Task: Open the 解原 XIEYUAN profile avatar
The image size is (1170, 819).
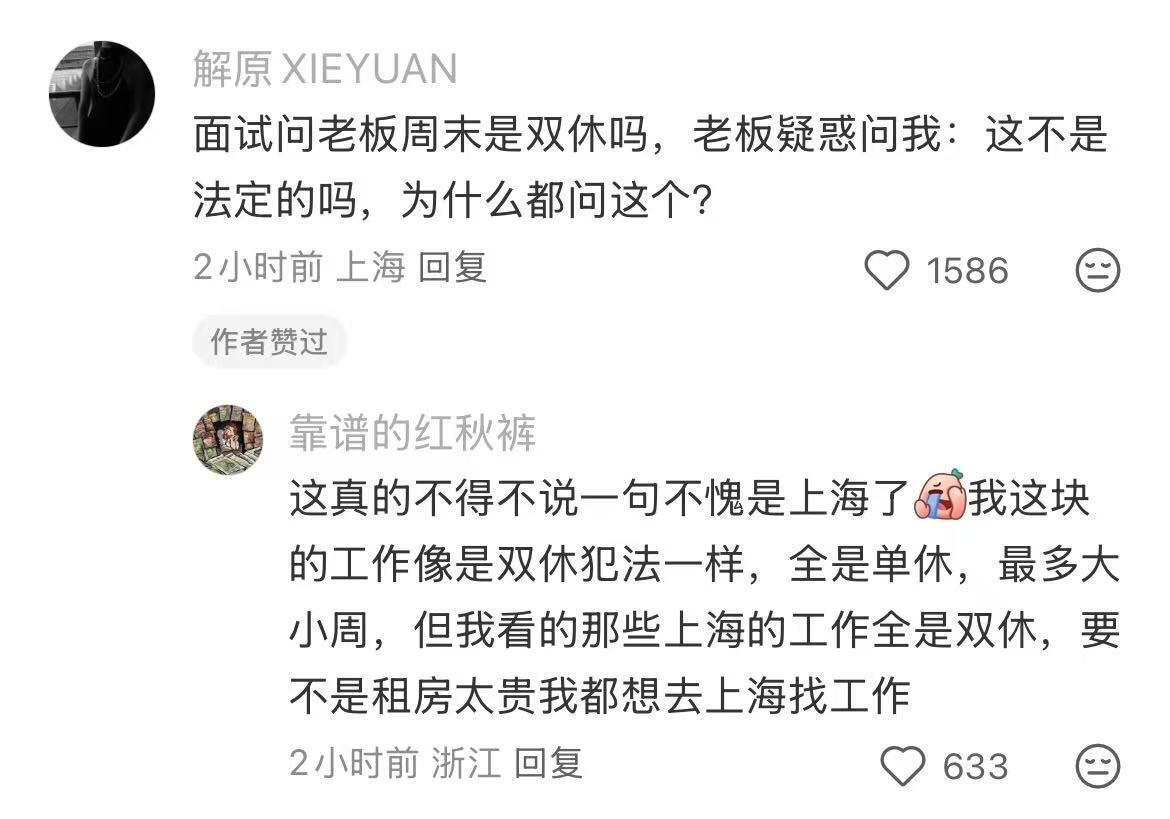Action: click(101, 94)
